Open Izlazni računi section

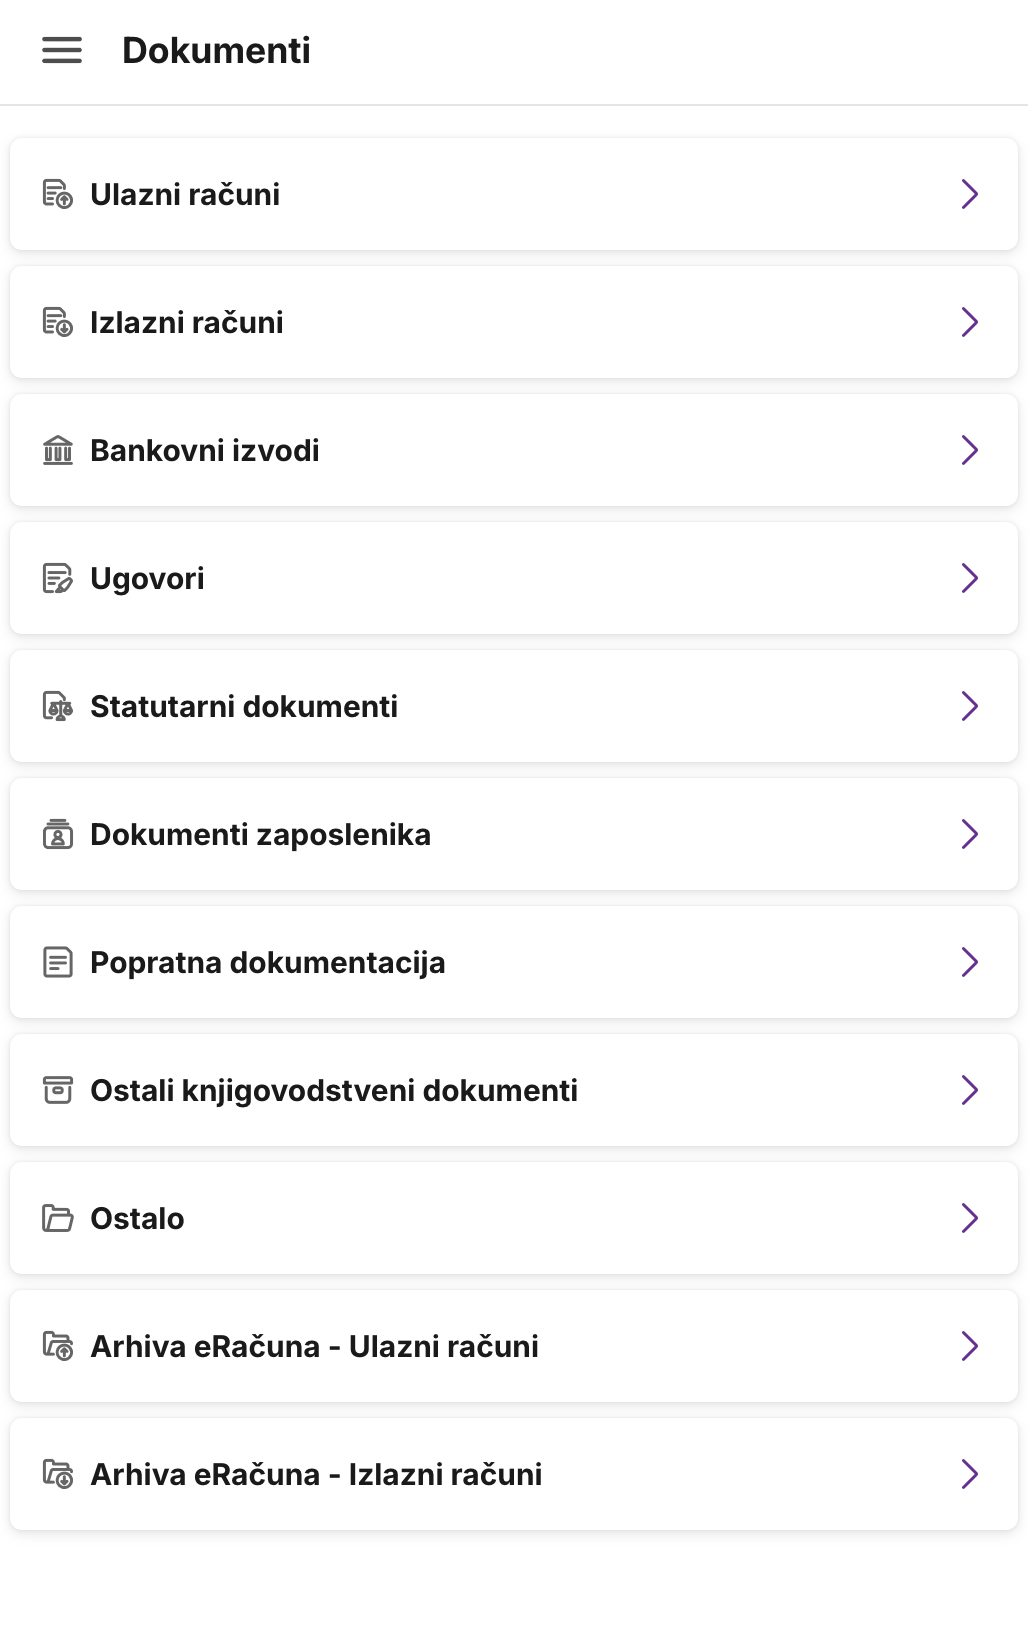[187, 322]
